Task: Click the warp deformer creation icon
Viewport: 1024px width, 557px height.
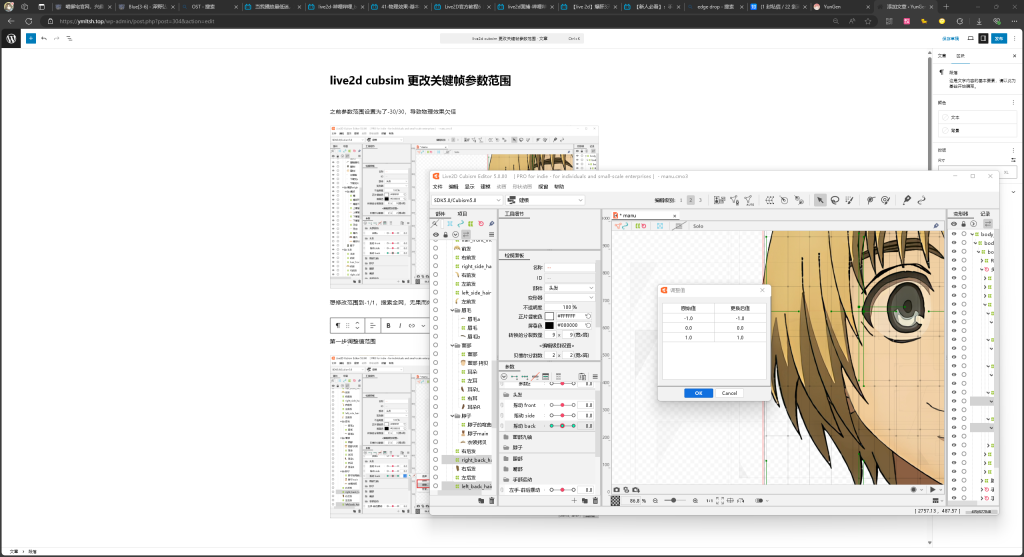Action: pyautogui.click(x=770, y=200)
